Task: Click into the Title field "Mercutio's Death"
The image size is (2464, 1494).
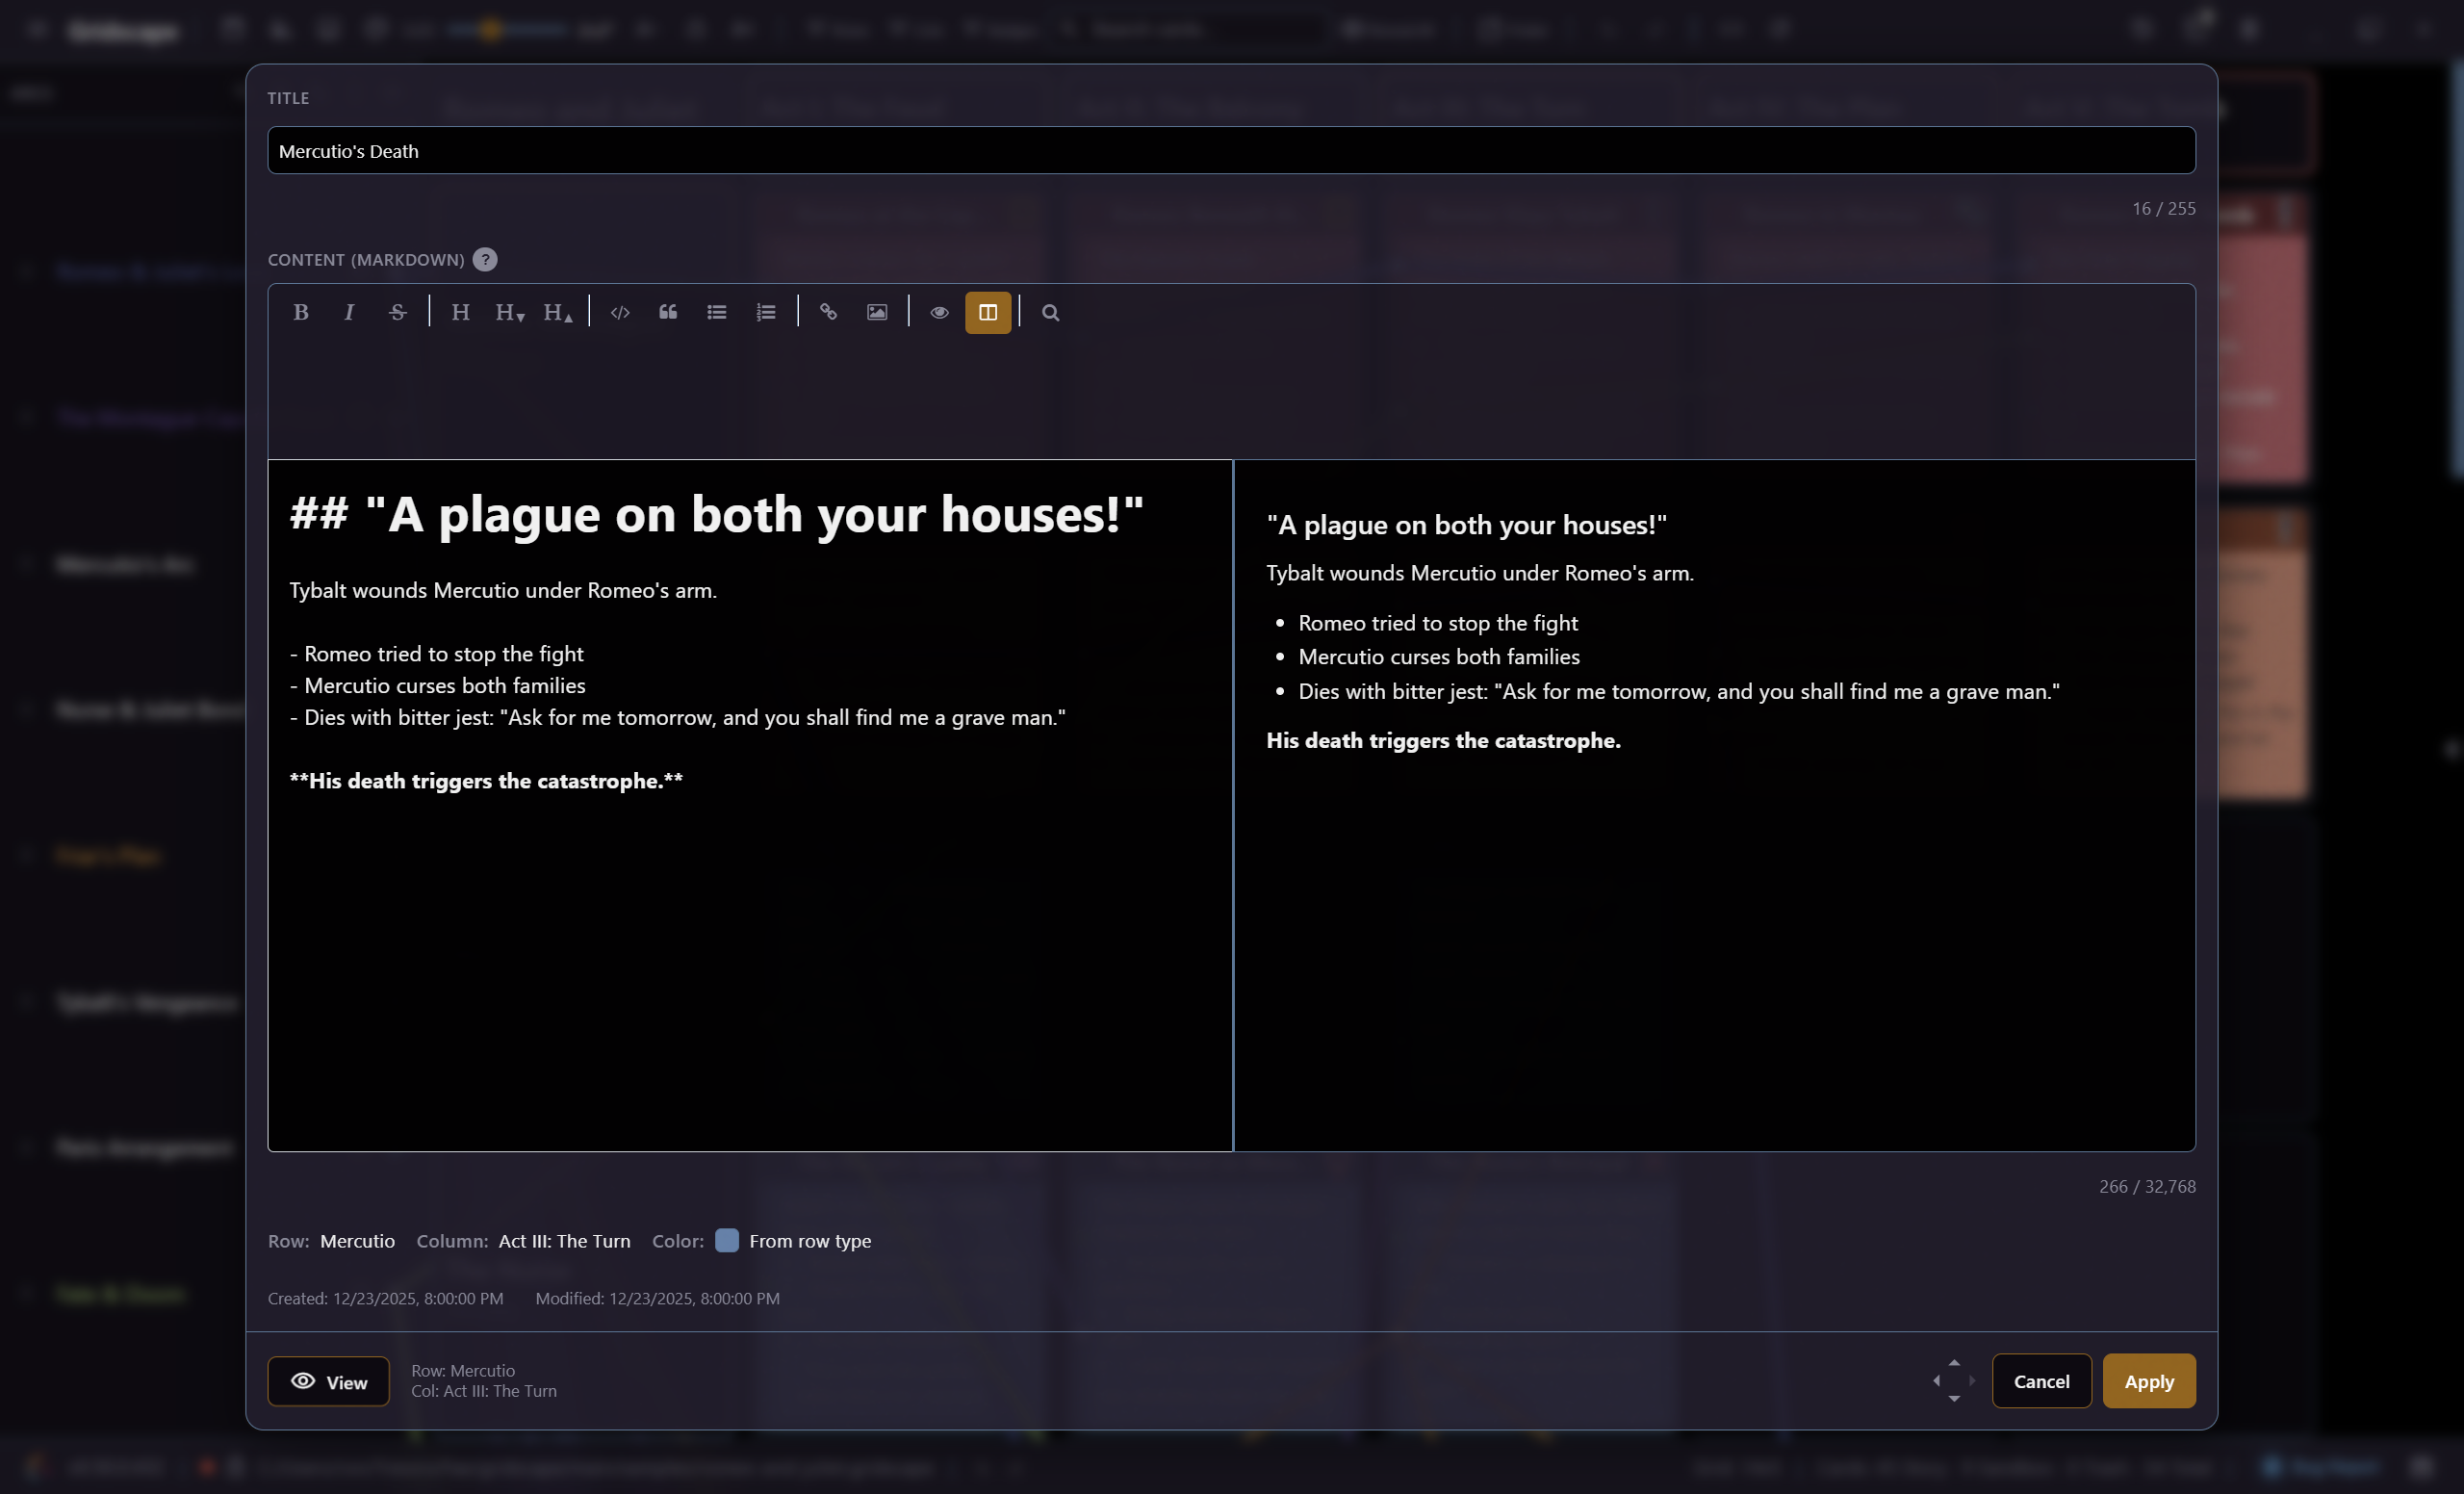Action: (1231, 151)
